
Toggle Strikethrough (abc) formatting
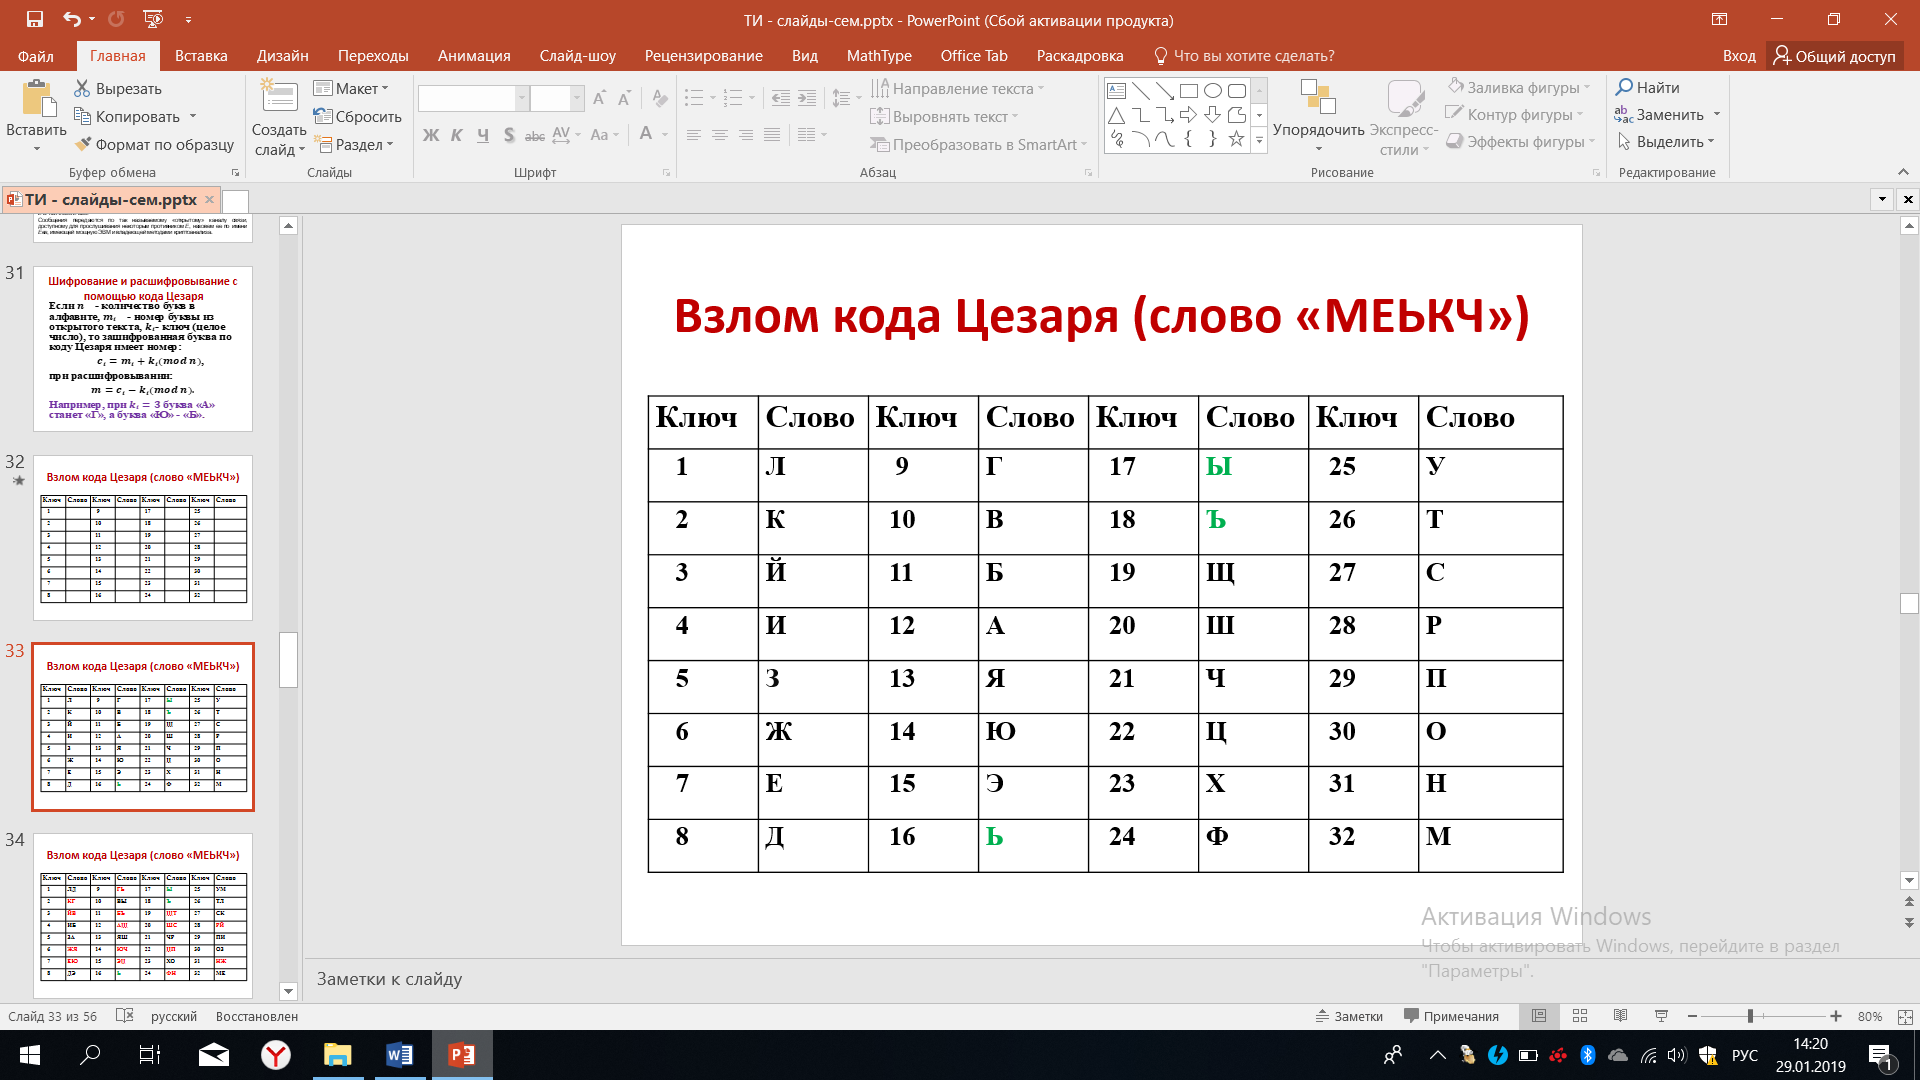coord(535,135)
